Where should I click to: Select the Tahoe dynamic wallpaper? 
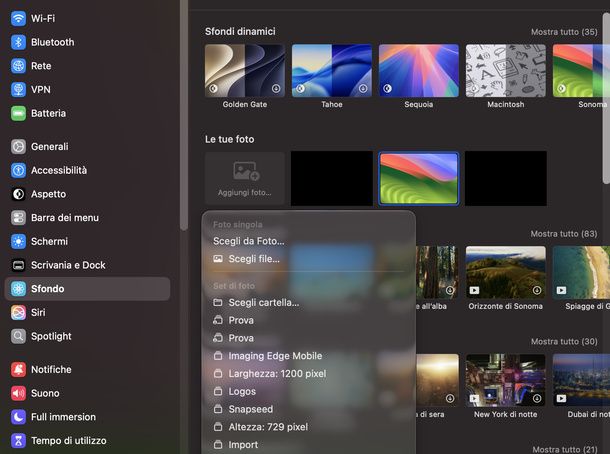[332, 70]
